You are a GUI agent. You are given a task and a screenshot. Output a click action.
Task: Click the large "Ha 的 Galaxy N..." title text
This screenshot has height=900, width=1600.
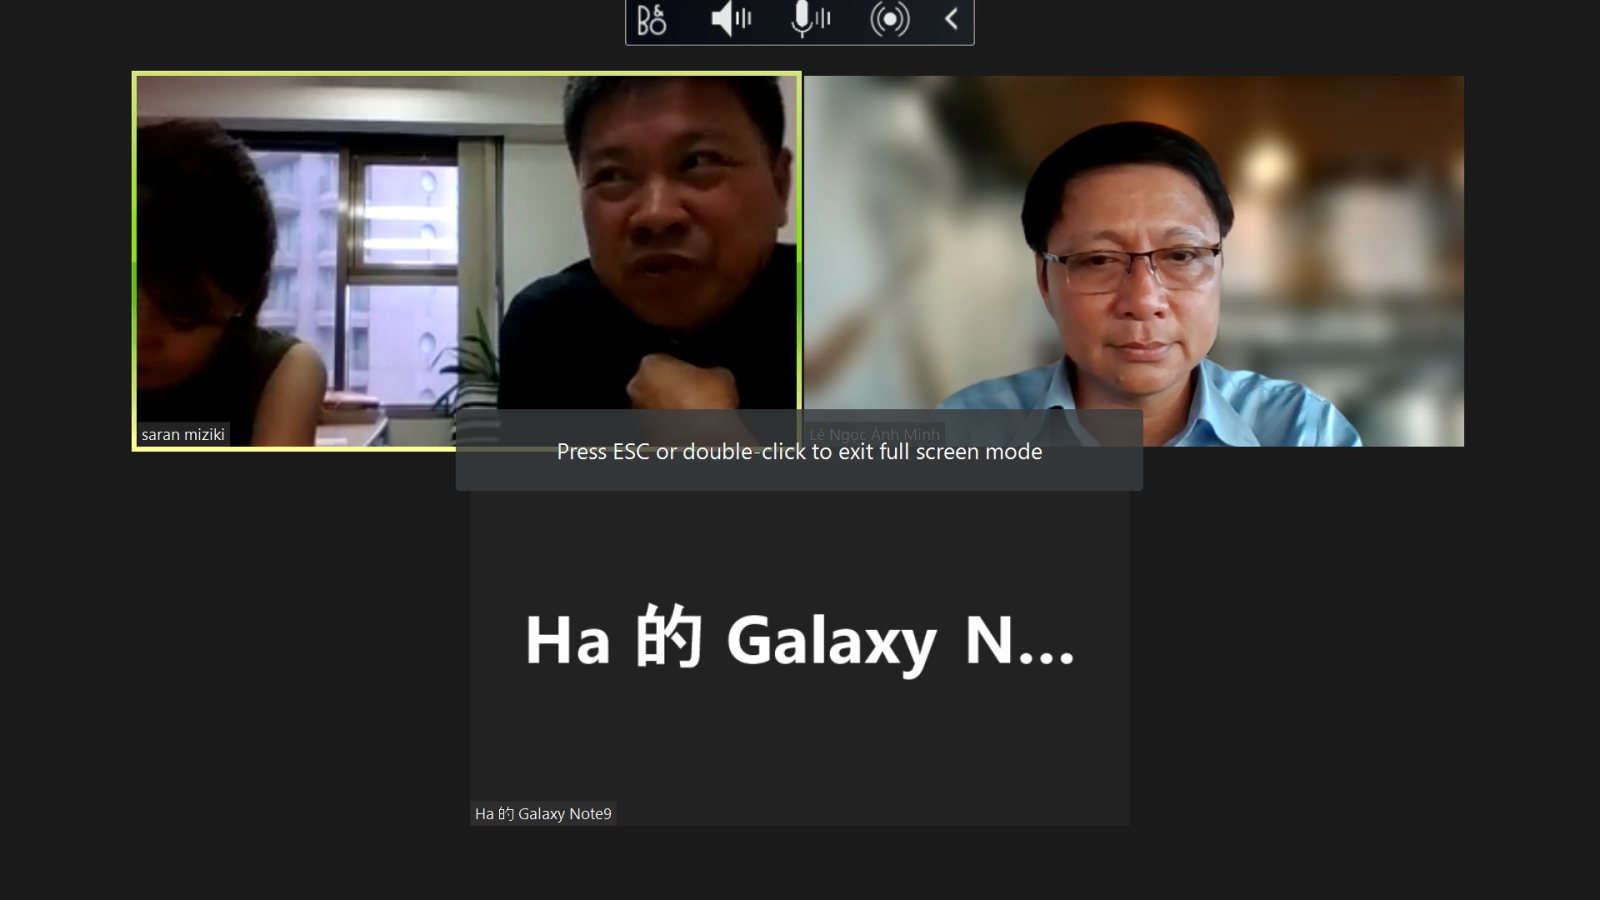799,640
